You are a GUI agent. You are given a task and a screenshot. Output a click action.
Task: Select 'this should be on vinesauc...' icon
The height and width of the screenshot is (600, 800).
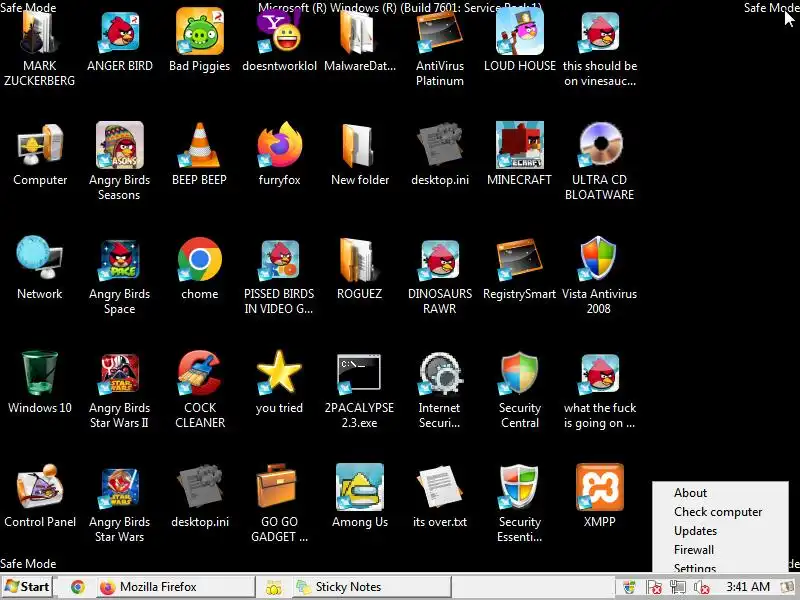(599, 34)
